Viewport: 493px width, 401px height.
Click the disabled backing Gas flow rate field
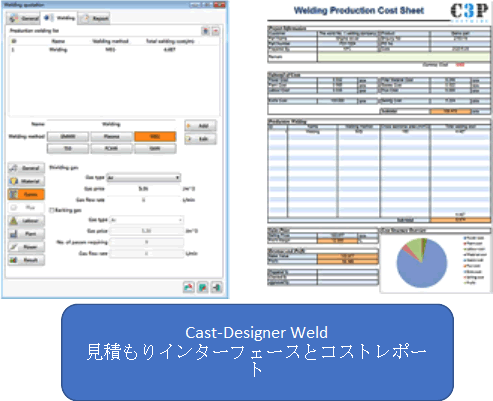tap(146, 253)
